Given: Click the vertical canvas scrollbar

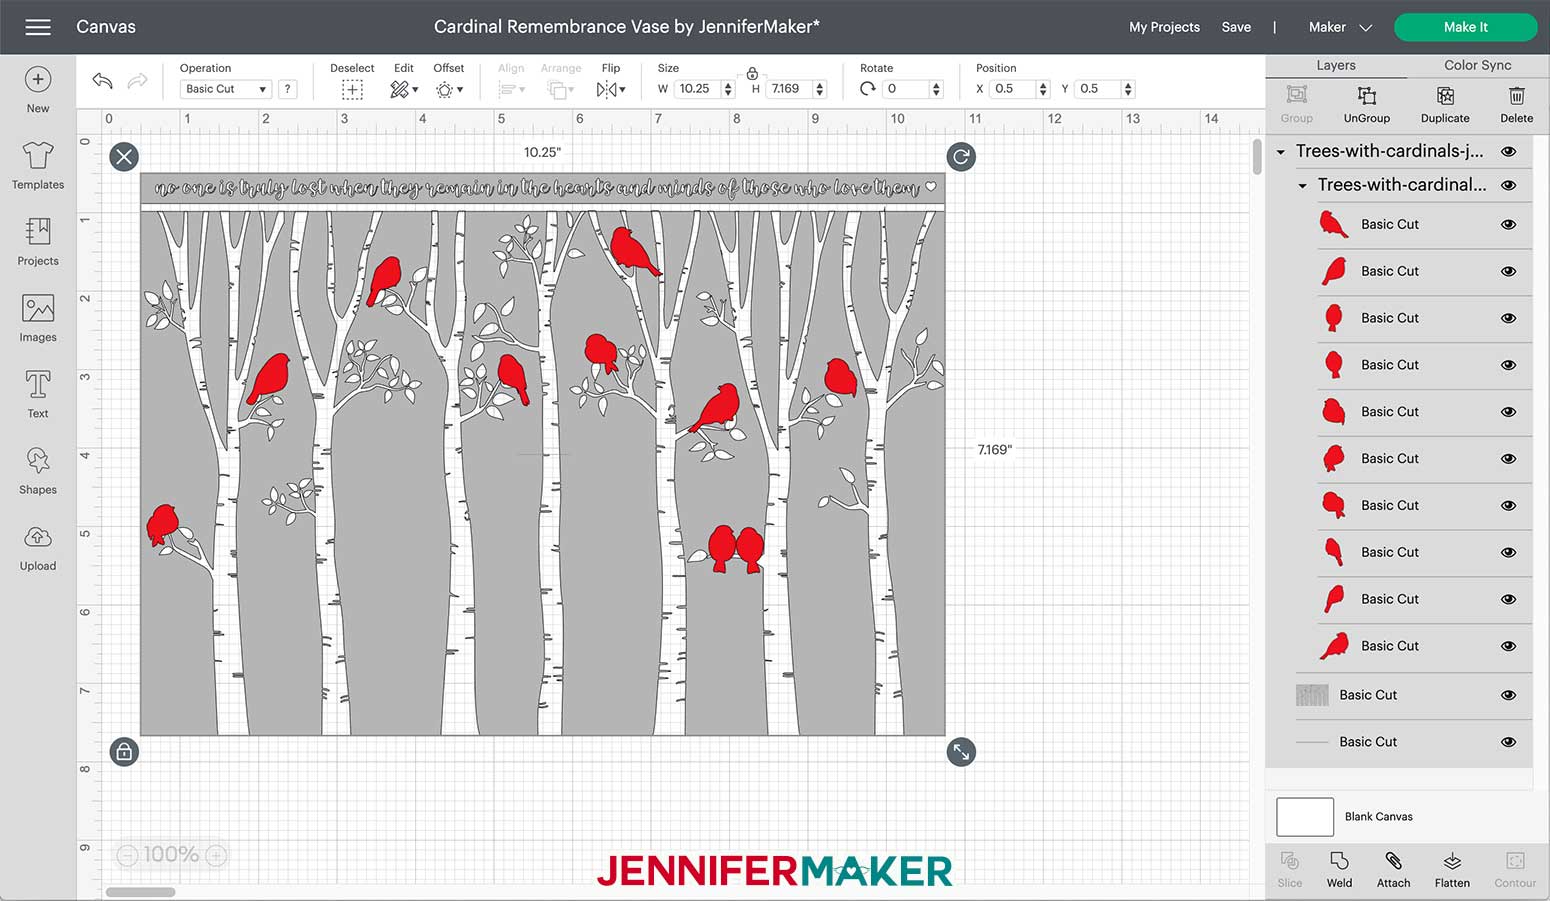Looking at the screenshot, I should [x=1257, y=157].
